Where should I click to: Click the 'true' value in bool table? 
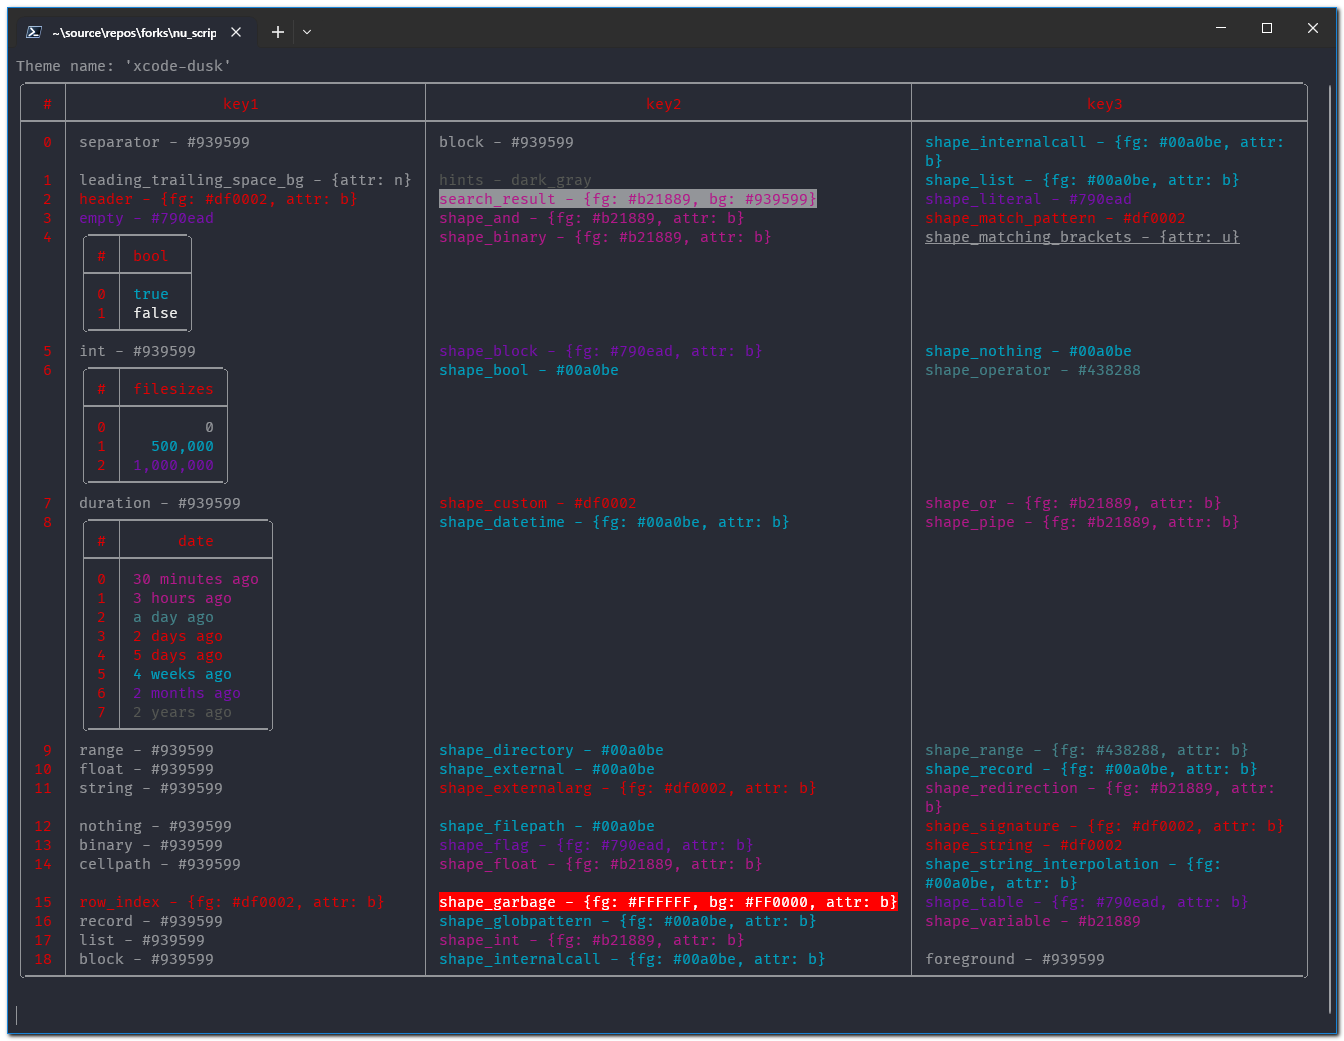point(151,294)
